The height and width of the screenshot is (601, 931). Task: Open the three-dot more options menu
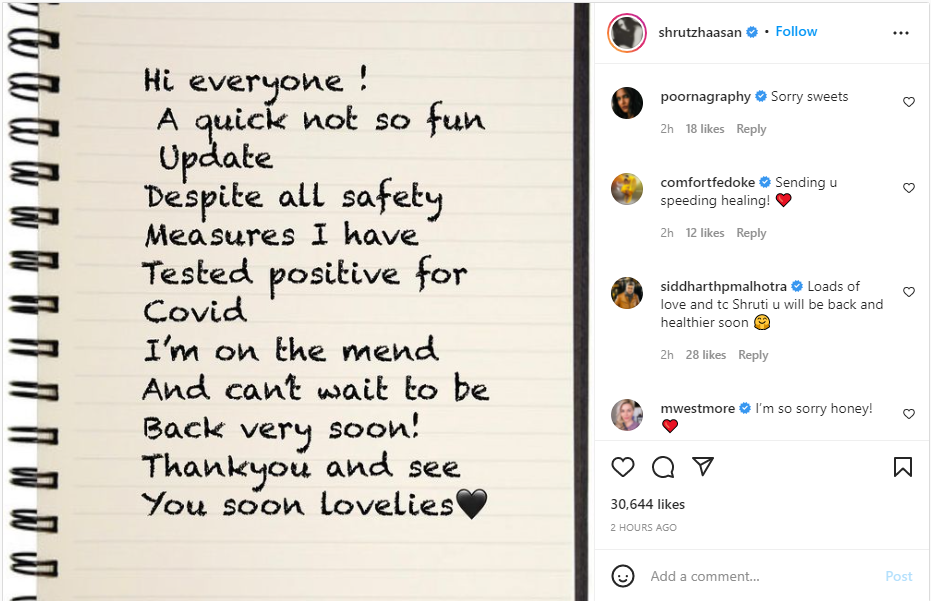pyautogui.click(x=901, y=33)
